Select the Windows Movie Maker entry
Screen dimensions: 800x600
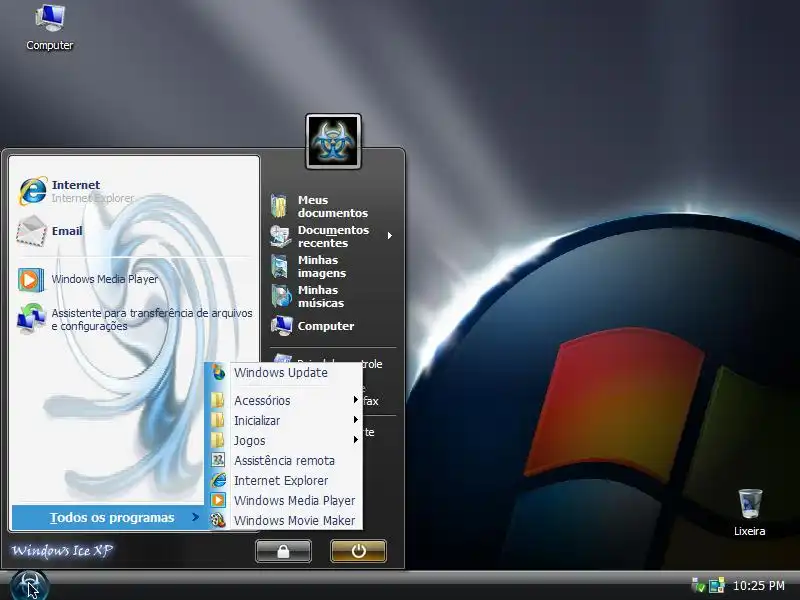pos(285,520)
